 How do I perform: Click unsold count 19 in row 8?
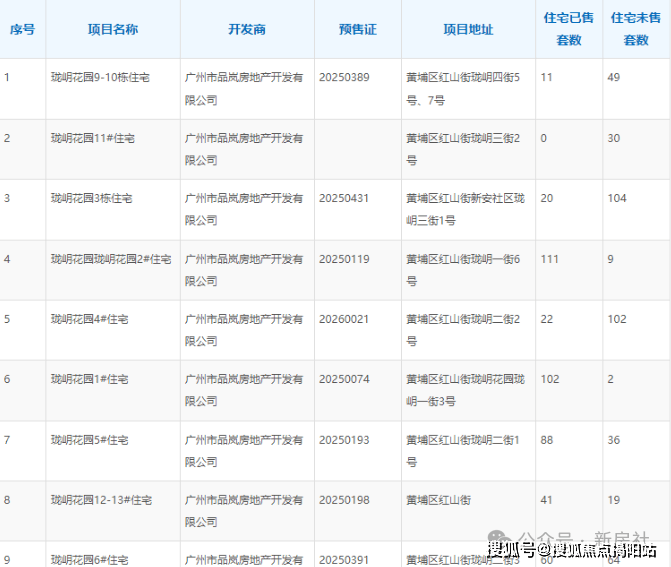[614, 500]
